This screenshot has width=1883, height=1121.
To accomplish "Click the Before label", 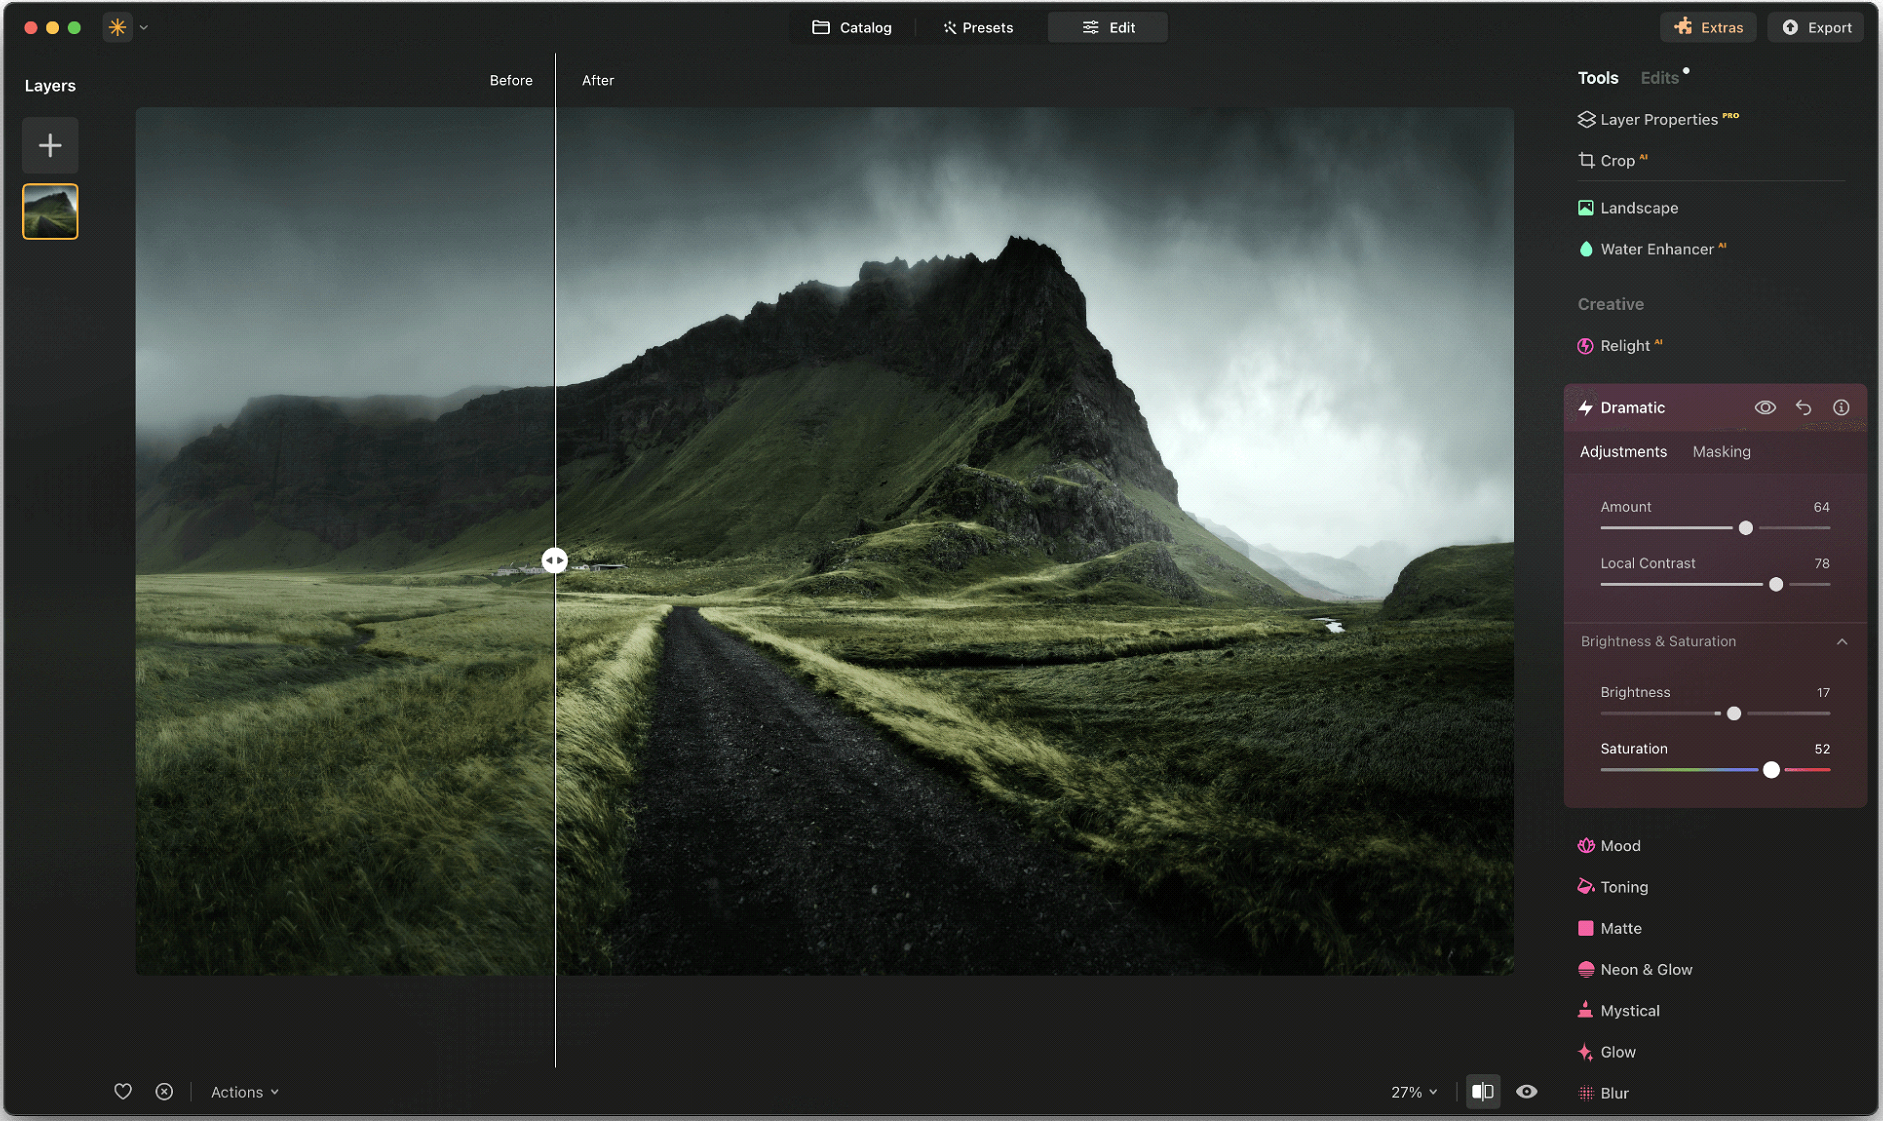I will point(511,80).
